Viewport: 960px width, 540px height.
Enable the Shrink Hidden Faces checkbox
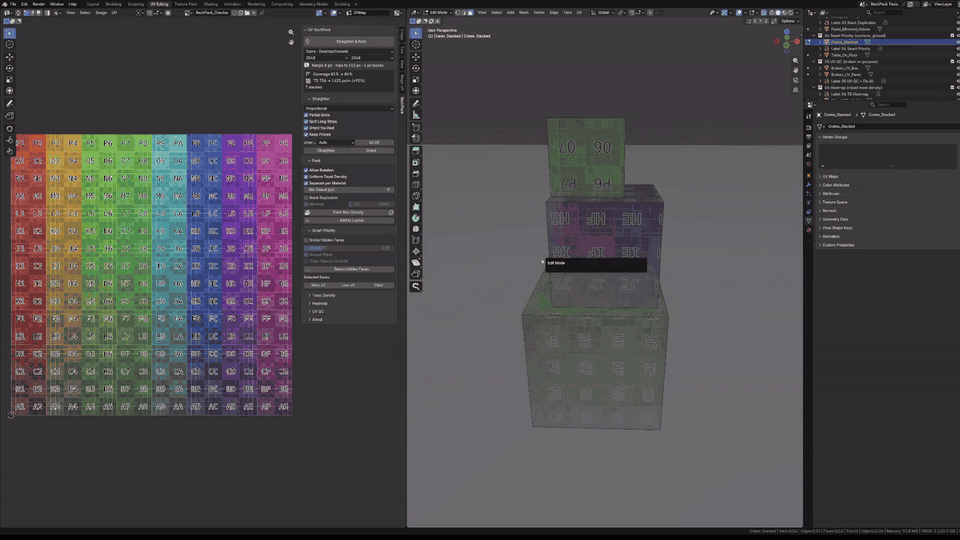coord(306,240)
